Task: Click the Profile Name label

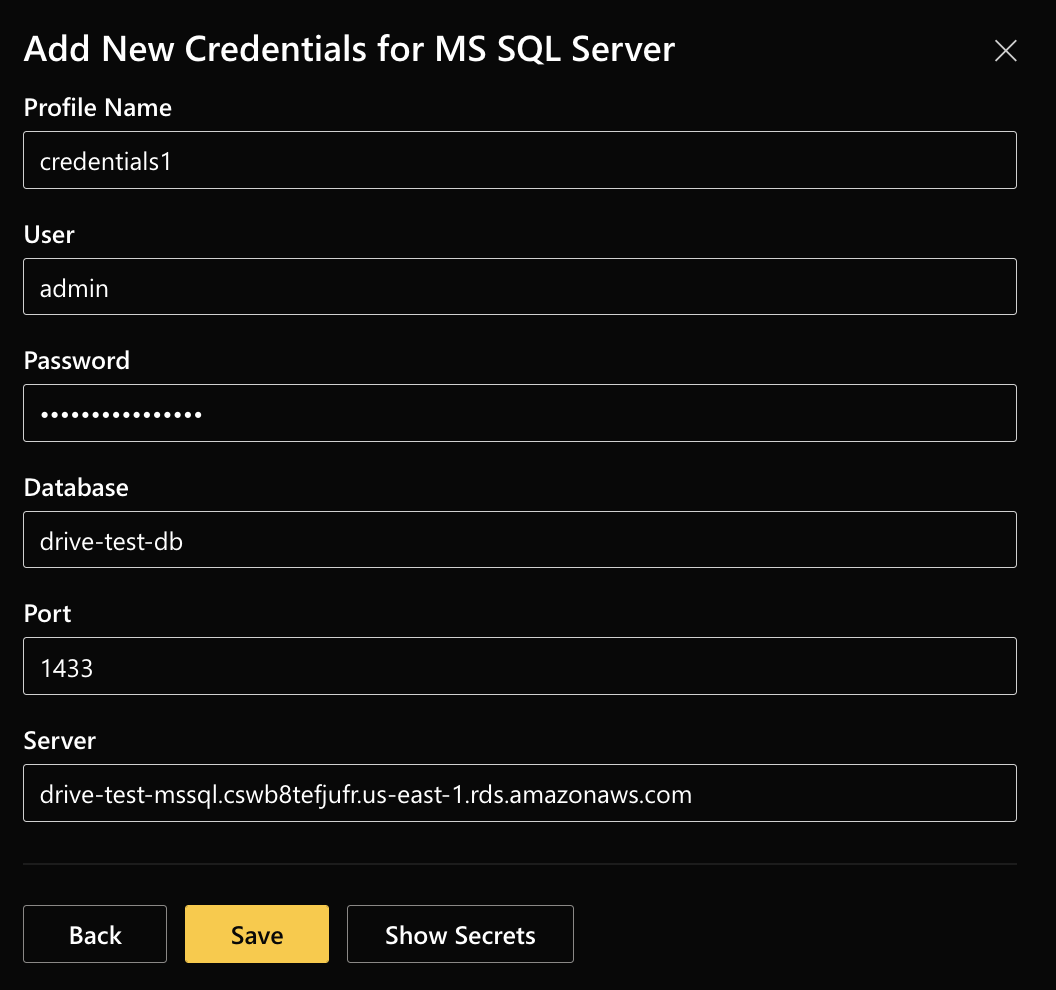Action: pos(97,107)
